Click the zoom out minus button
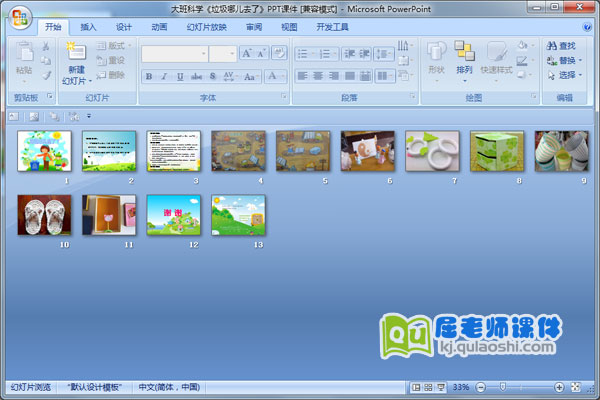The height and width of the screenshot is (400, 600). (481, 387)
